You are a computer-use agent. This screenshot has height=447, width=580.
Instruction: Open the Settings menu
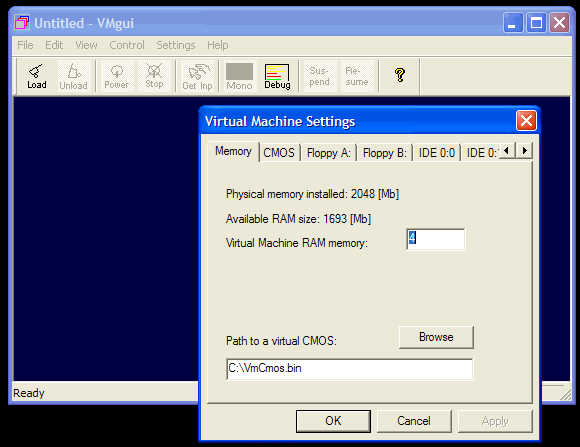176,45
